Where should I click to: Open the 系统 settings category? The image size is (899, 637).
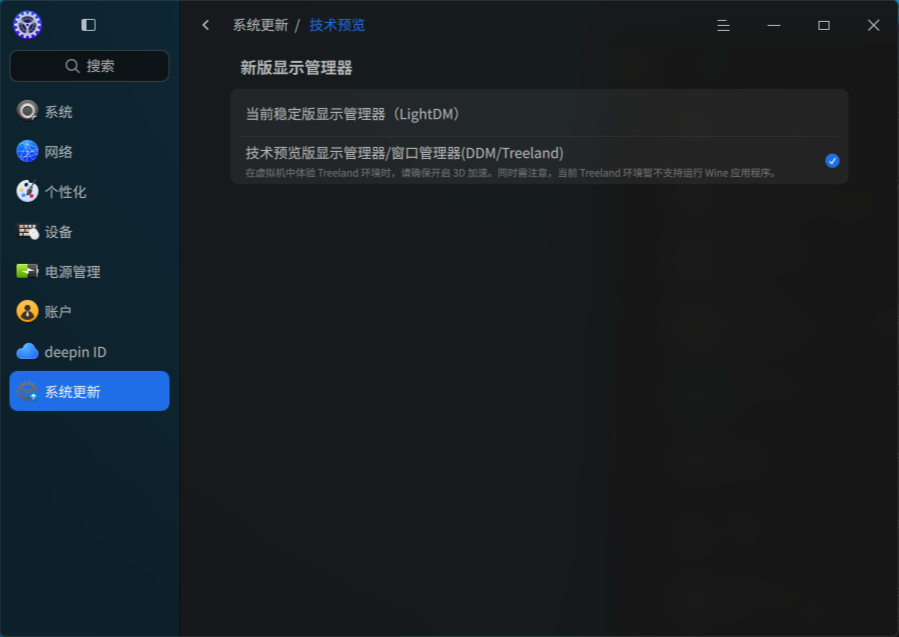pos(89,111)
